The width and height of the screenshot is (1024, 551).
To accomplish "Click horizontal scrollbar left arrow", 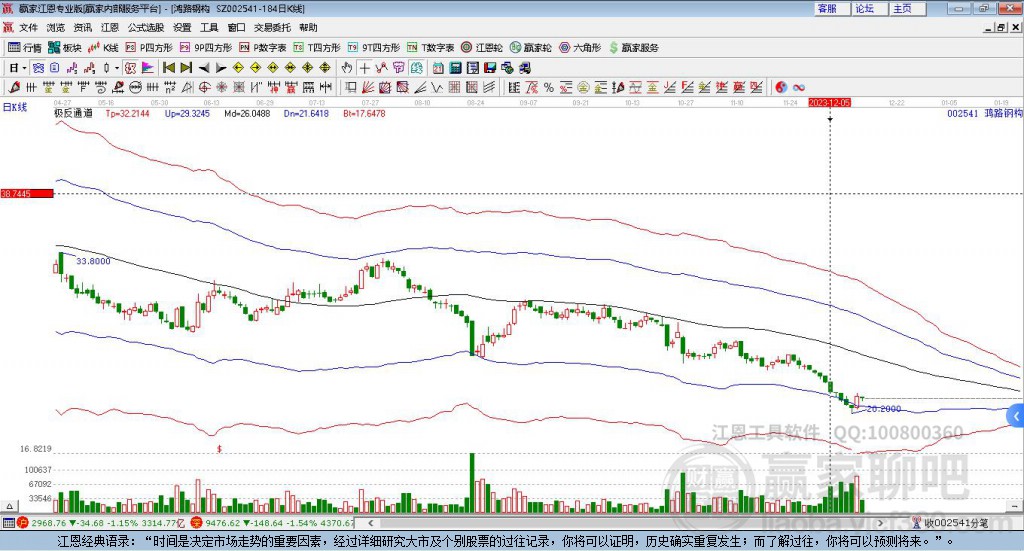I will click(370, 523).
